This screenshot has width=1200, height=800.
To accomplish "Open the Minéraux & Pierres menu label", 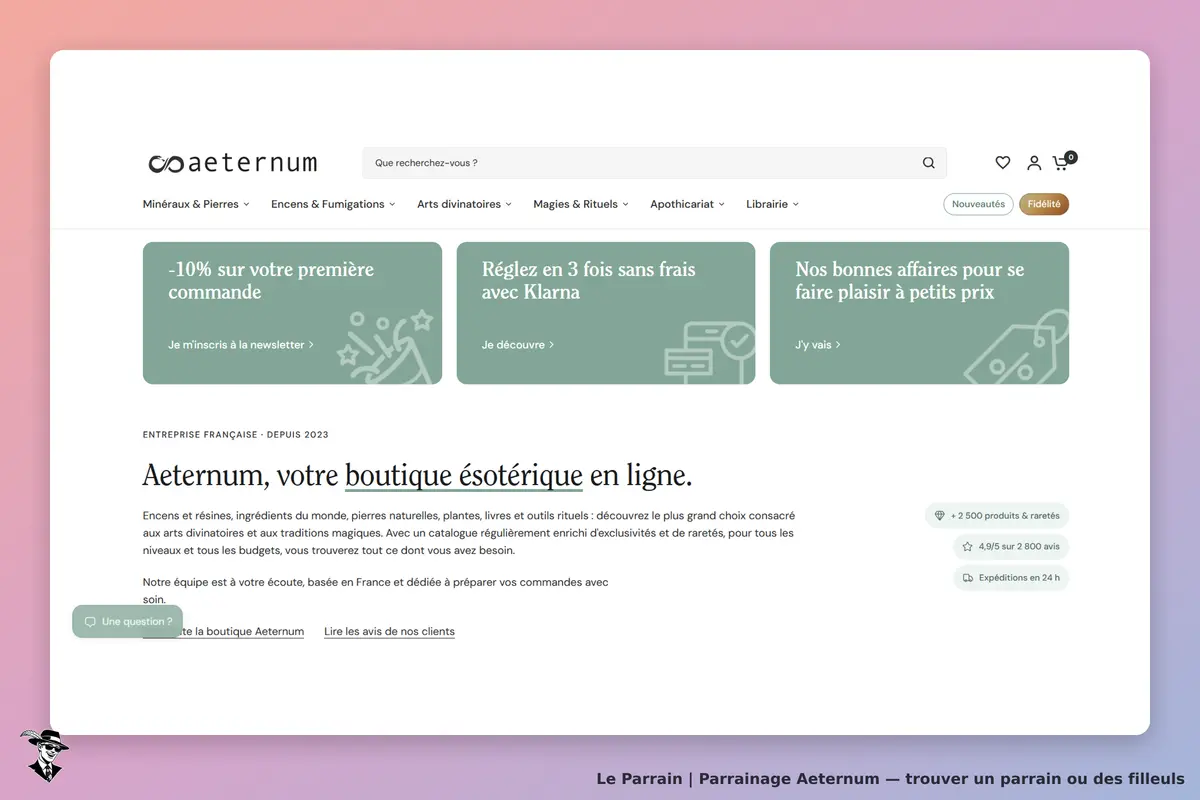I will coord(191,204).
